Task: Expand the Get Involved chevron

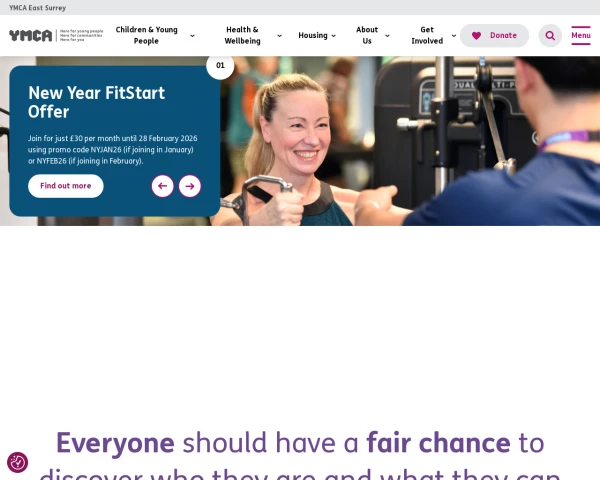Action: tap(454, 36)
